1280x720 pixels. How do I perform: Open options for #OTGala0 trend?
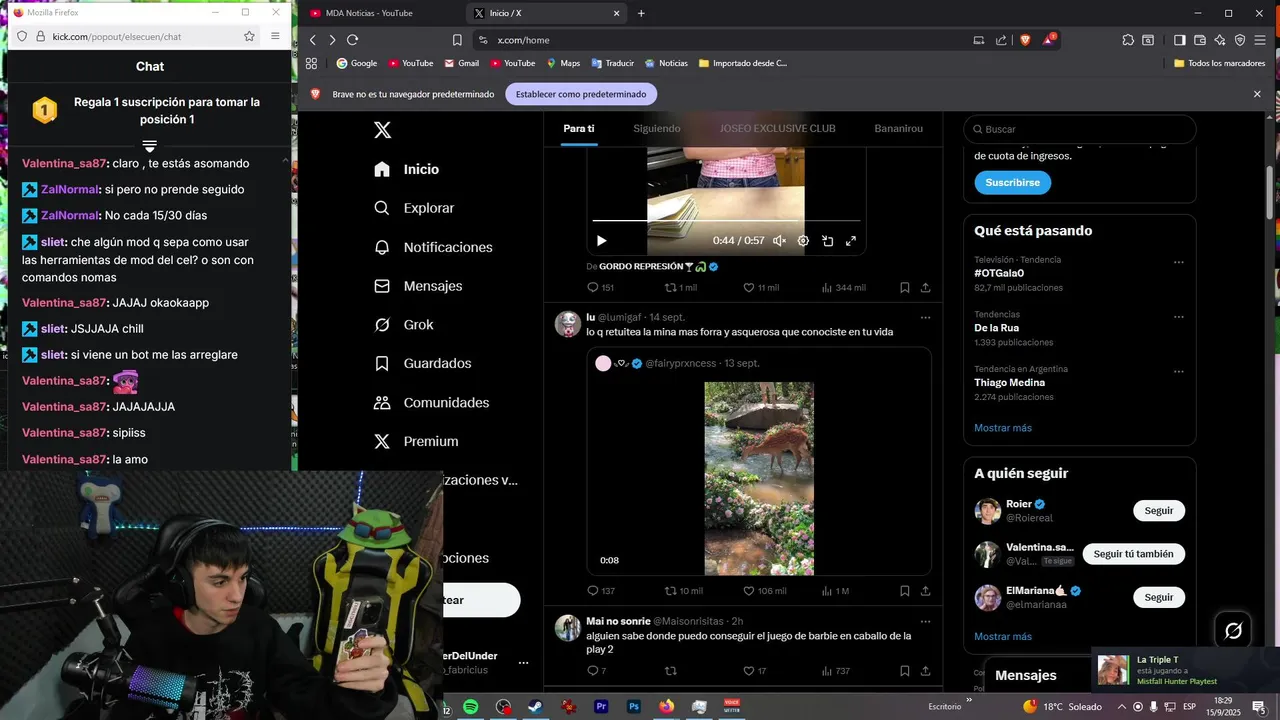pos(1178,263)
